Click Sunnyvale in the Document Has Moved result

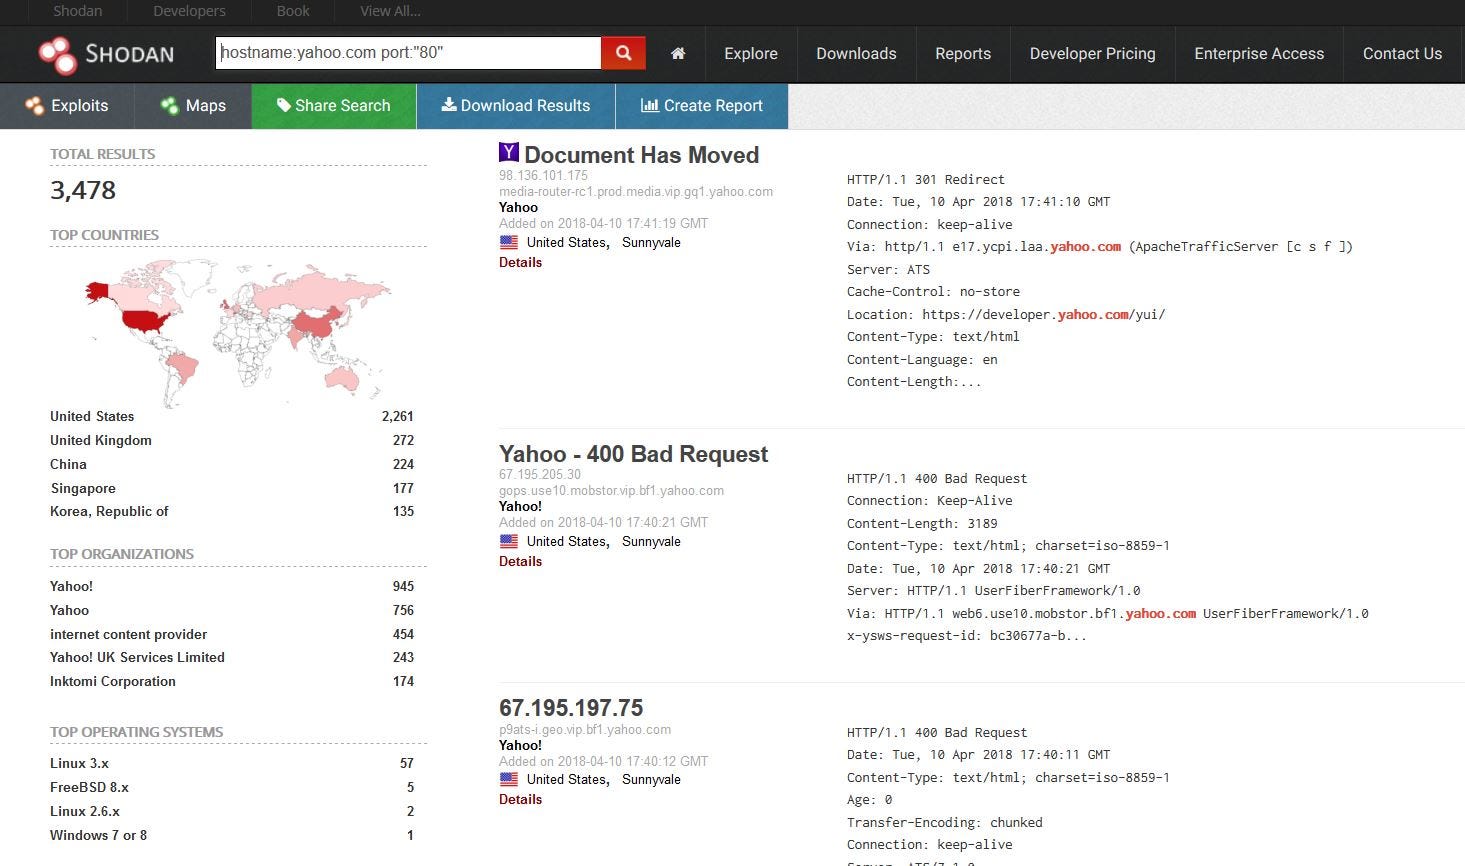651,242
